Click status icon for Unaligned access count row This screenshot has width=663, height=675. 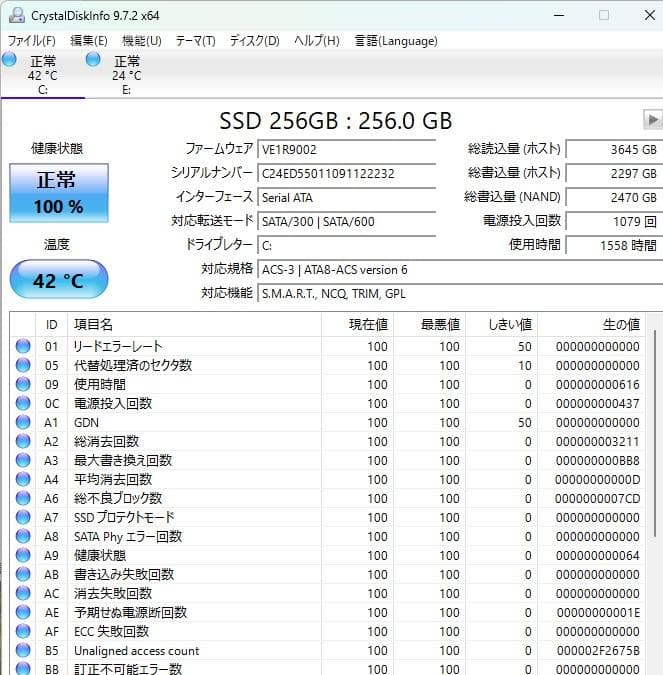pos(23,650)
